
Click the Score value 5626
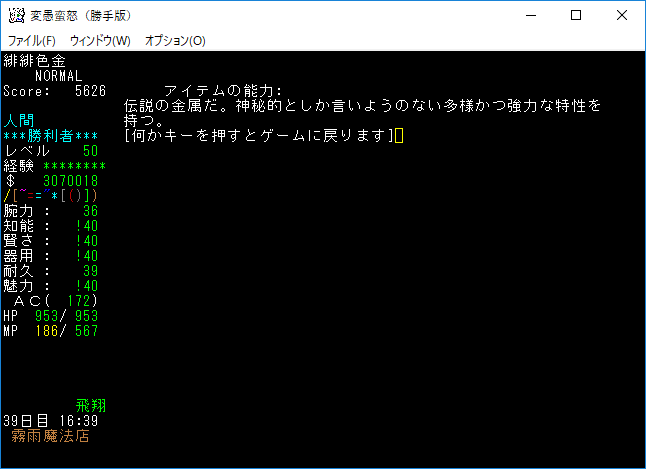[90, 91]
